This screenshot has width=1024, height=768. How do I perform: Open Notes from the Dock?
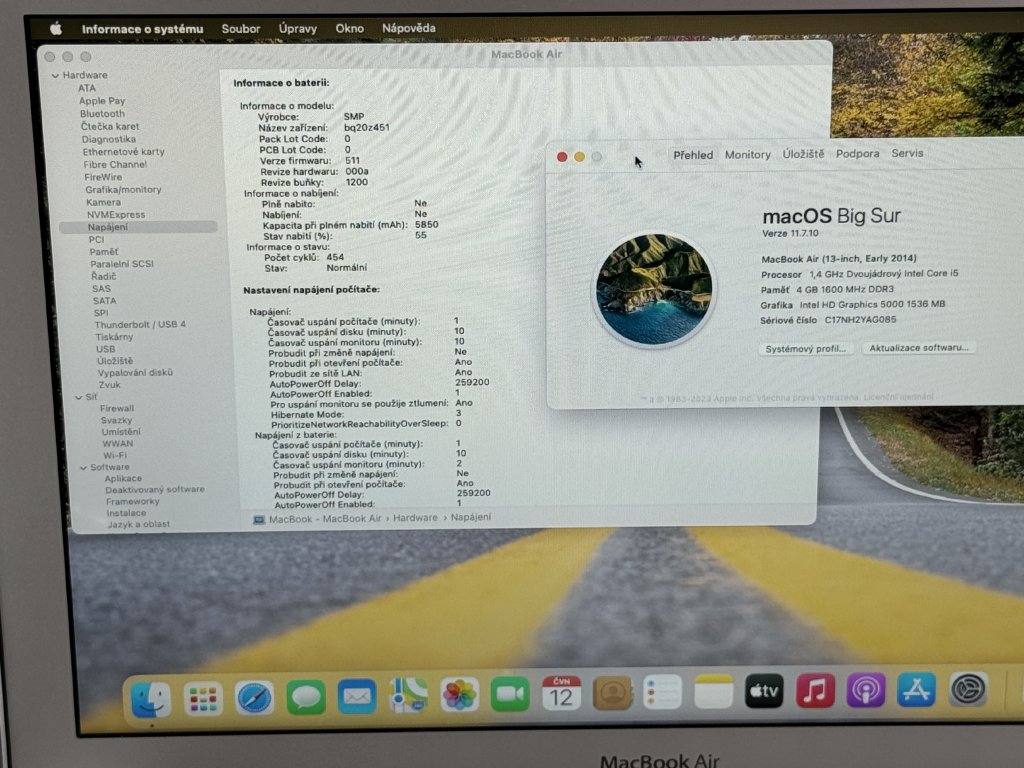pos(713,691)
